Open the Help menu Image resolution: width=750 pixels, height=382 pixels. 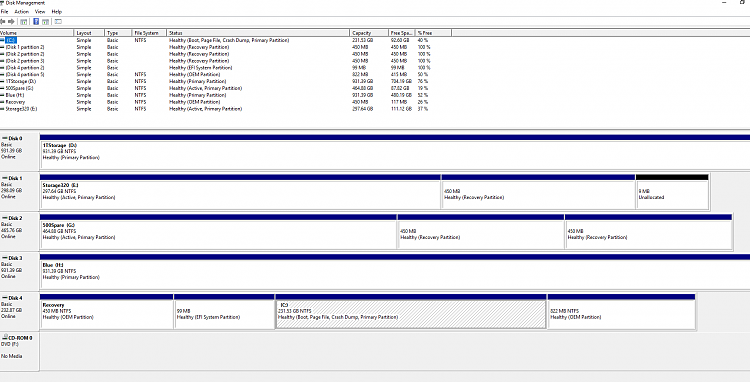point(56,11)
